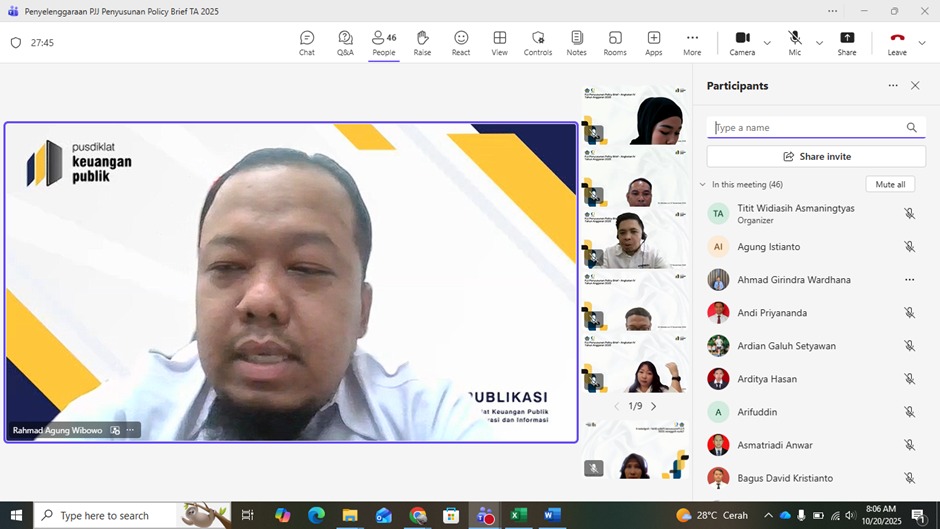Click the Share invite button

816,157
